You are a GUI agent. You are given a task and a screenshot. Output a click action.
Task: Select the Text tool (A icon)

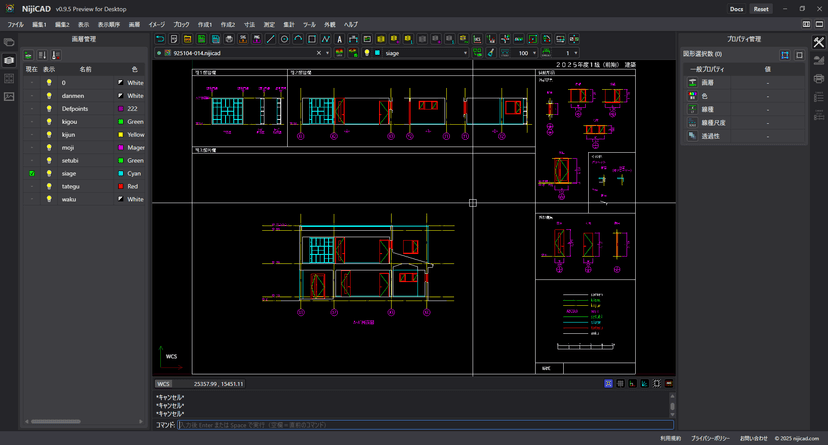coord(339,39)
